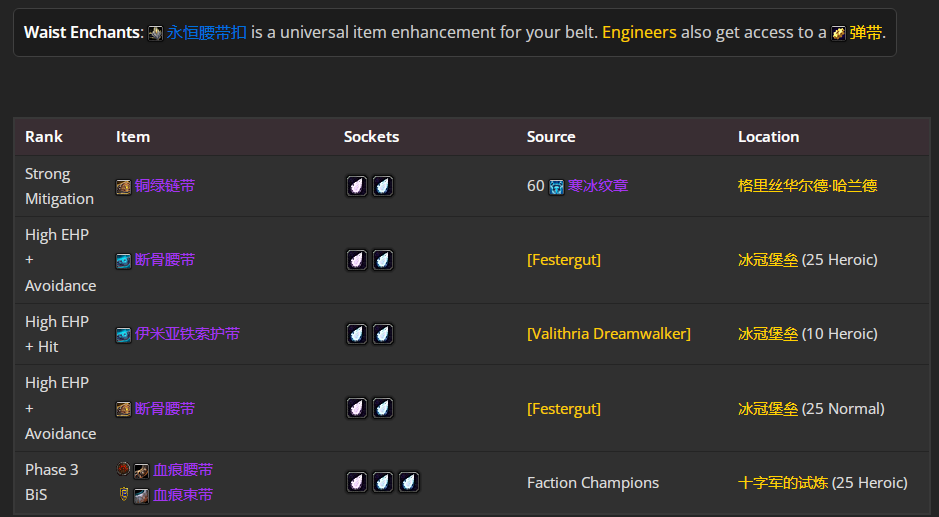The width and height of the screenshot is (939, 517).
Task: Open the 断骨腰带 link in 25 Heroic row
Action: tap(165, 260)
